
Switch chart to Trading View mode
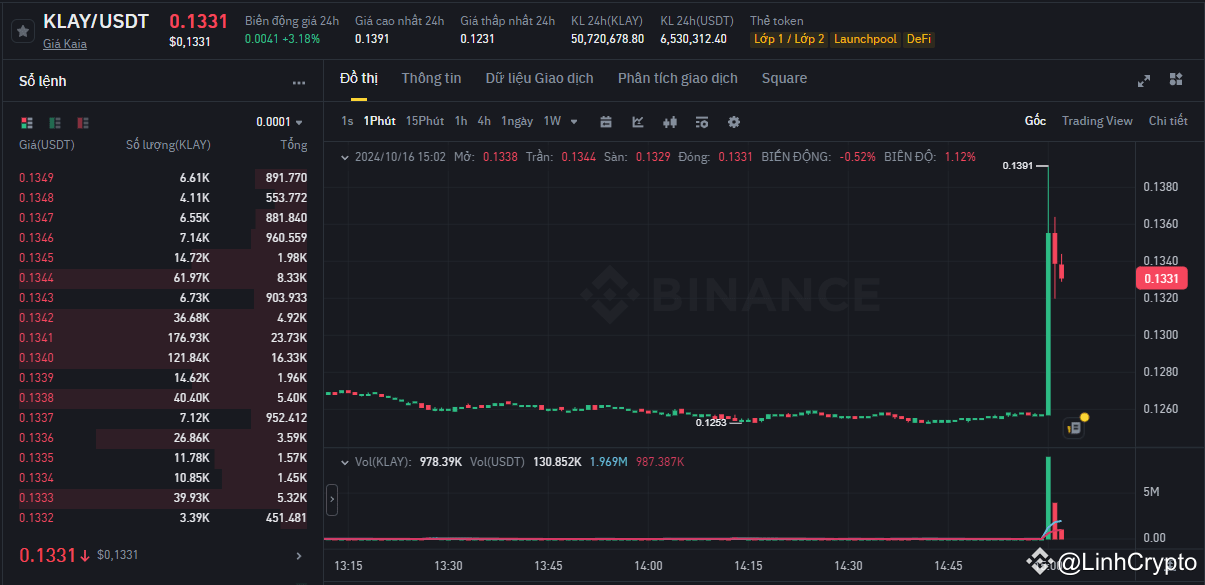coord(1097,120)
